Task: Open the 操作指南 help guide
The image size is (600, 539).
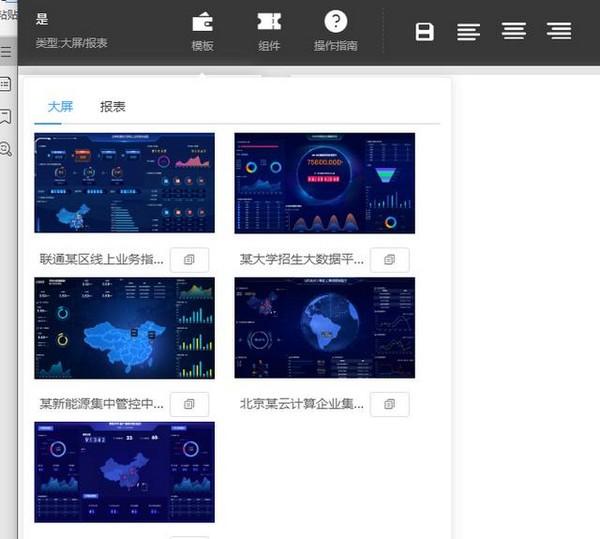Action: coord(336,31)
